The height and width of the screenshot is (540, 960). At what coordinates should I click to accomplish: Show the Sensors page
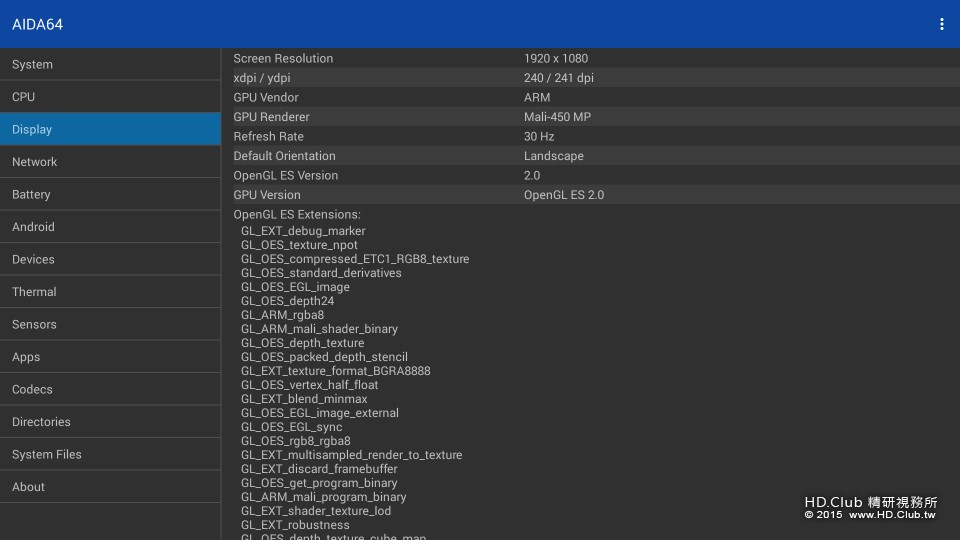(110, 324)
